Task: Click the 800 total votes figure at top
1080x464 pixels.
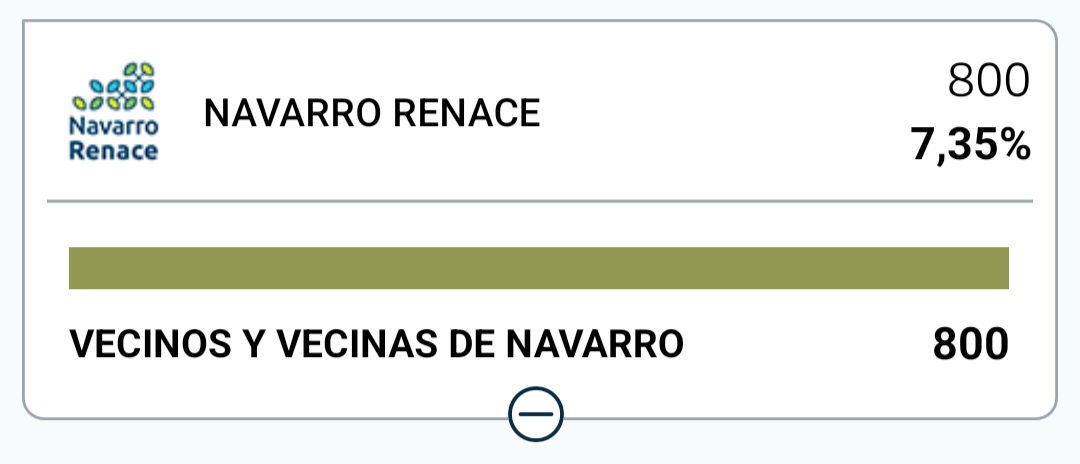Action: (988, 81)
